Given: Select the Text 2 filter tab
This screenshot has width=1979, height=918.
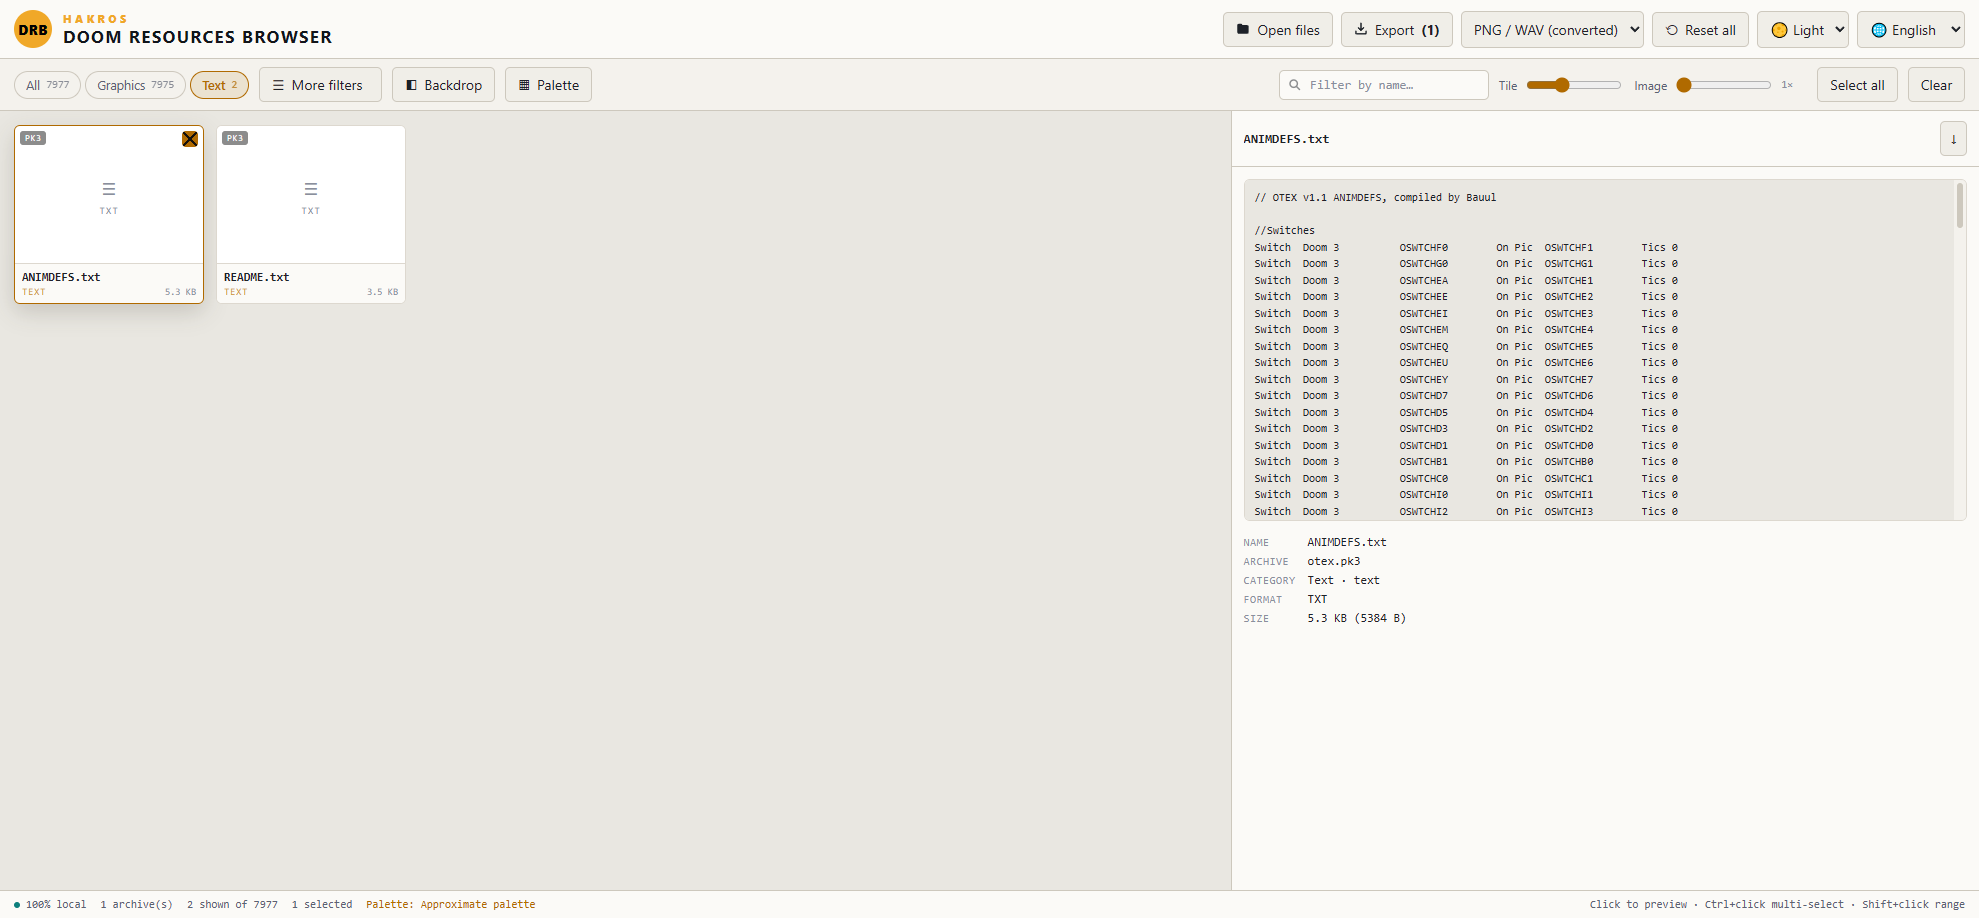Looking at the screenshot, I should [x=219, y=85].
